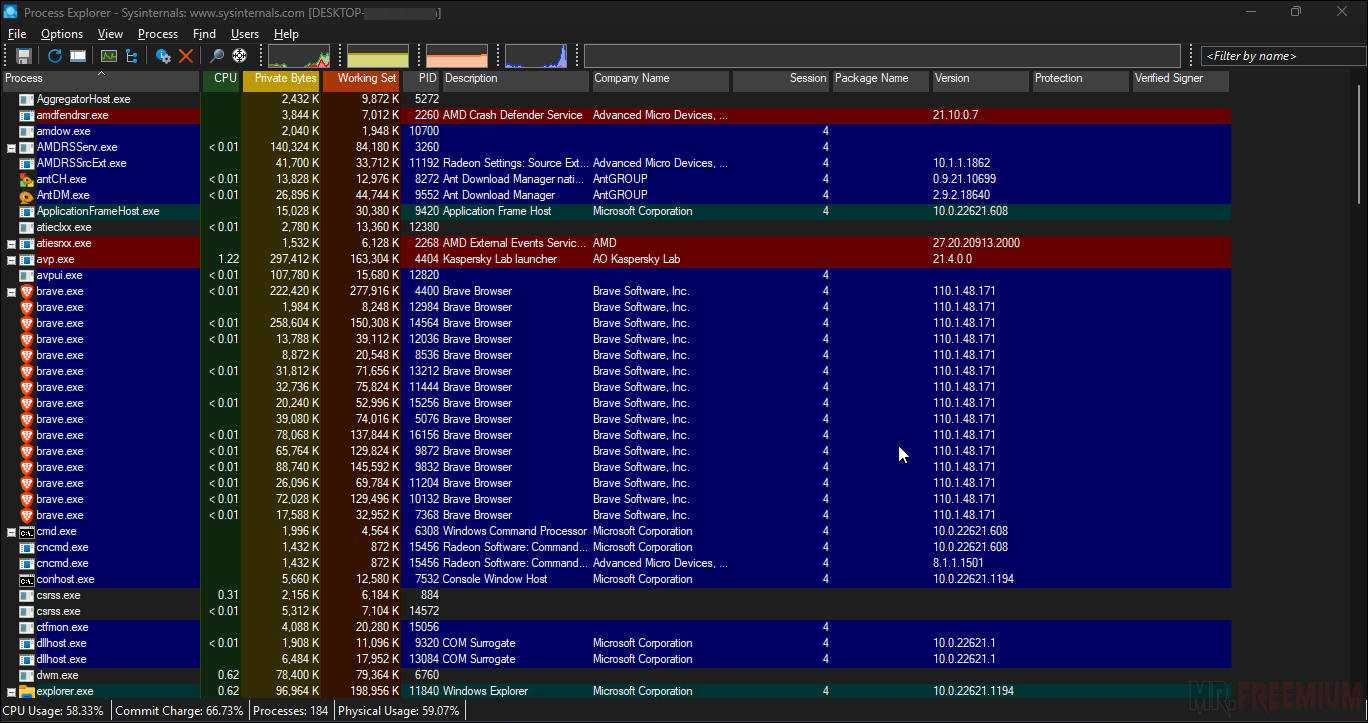Refresh the process list now
This screenshot has height=723, width=1368.
(54, 56)
